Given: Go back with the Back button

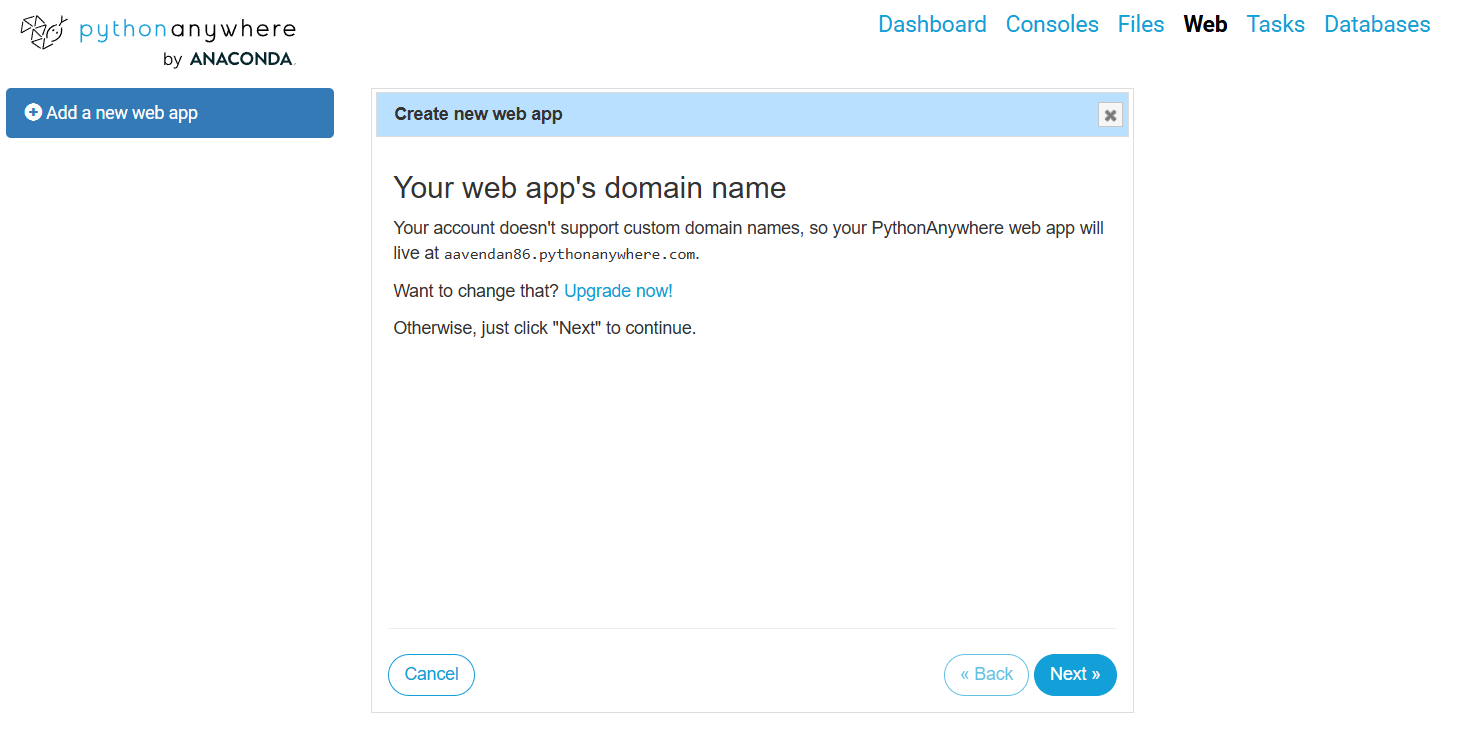Looking at the screenshot, I should point(986,674).
